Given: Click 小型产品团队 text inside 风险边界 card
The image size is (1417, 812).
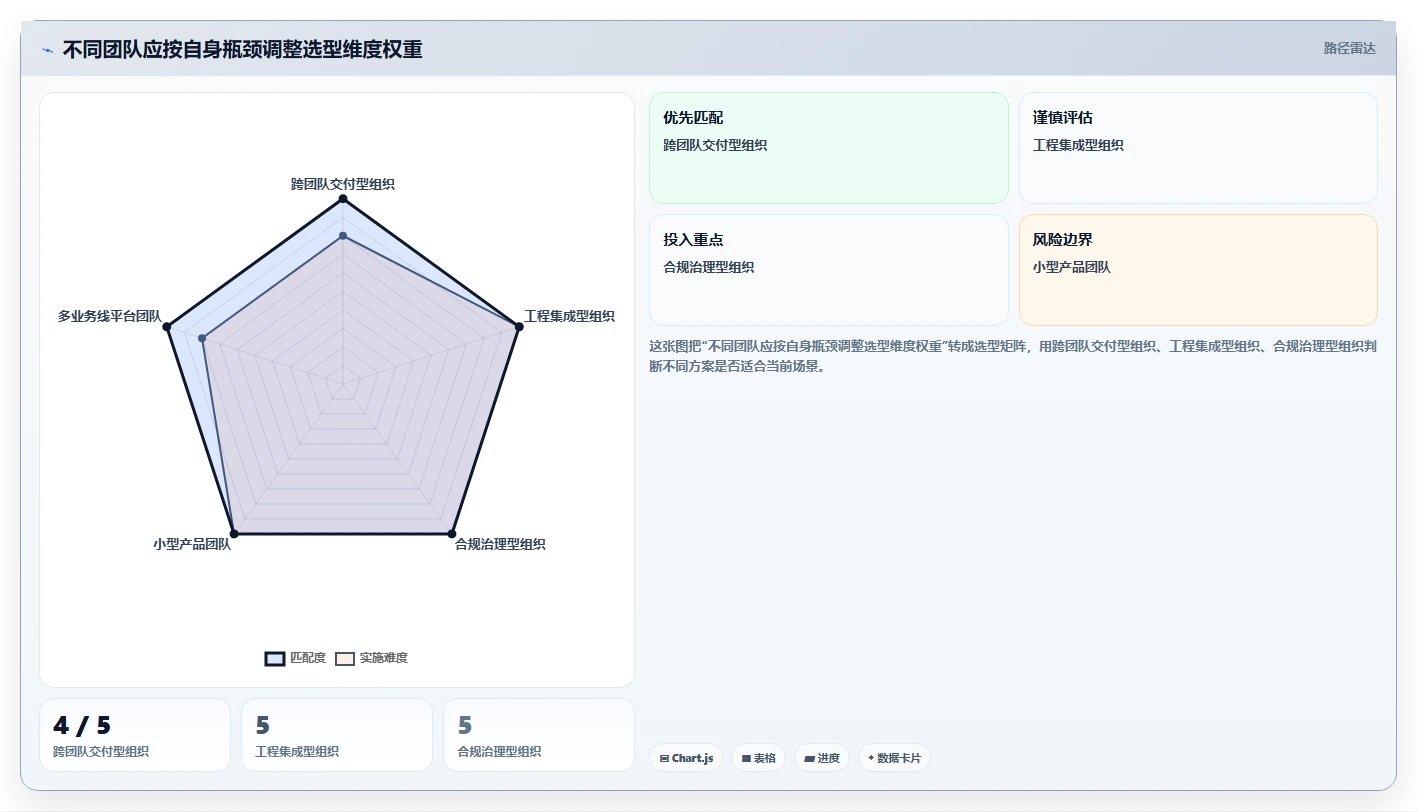Looking at the screenshot, I should click(x=1072, y=267).
